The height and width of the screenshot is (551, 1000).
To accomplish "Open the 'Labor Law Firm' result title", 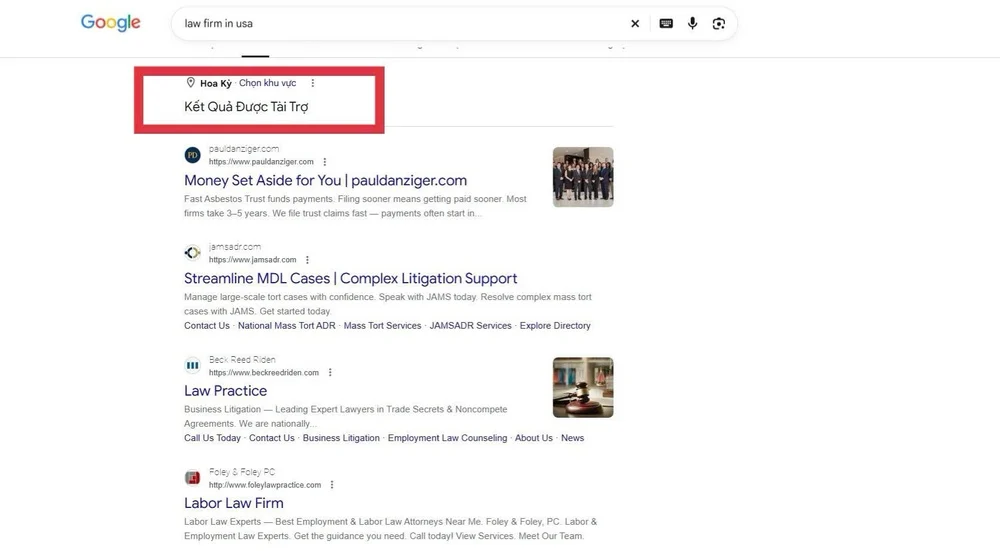I will [234, 503].
